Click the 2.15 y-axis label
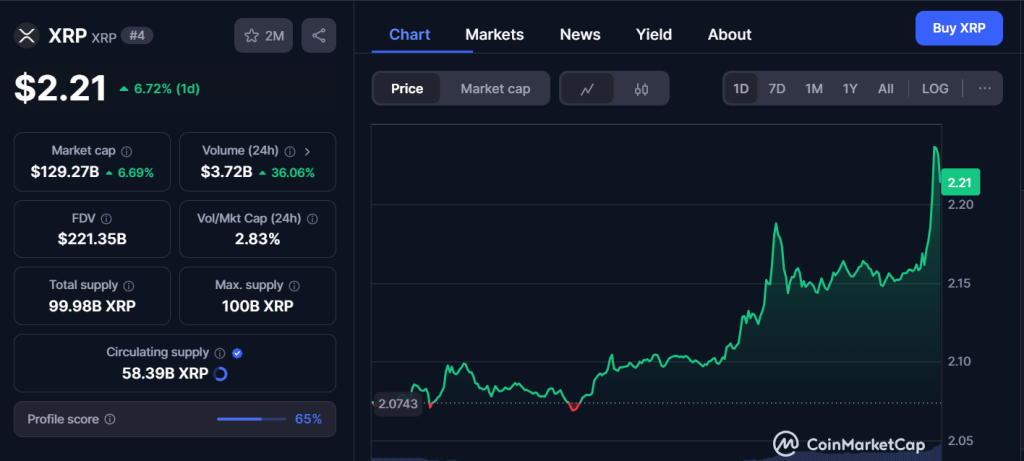The height and width of the screenshot is (461, 1024). tap(960, 283)
